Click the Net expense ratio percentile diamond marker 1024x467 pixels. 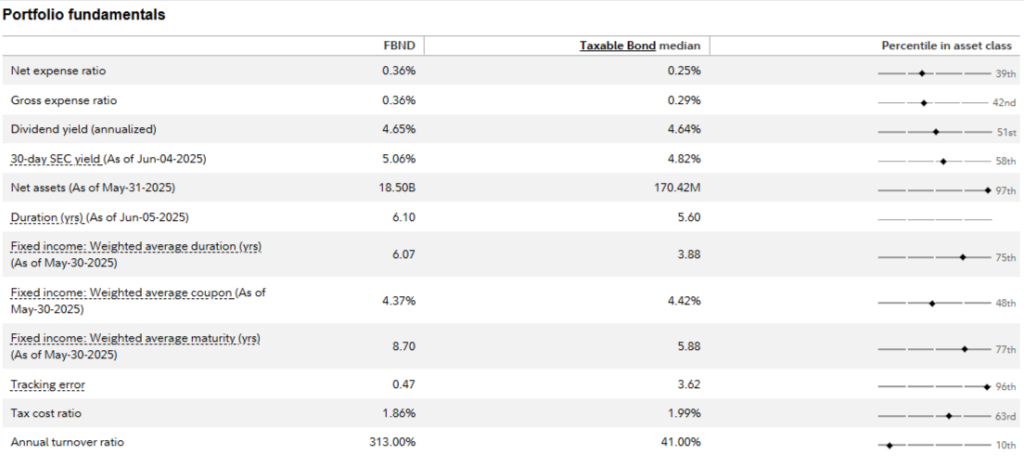(x=922, y=73)
